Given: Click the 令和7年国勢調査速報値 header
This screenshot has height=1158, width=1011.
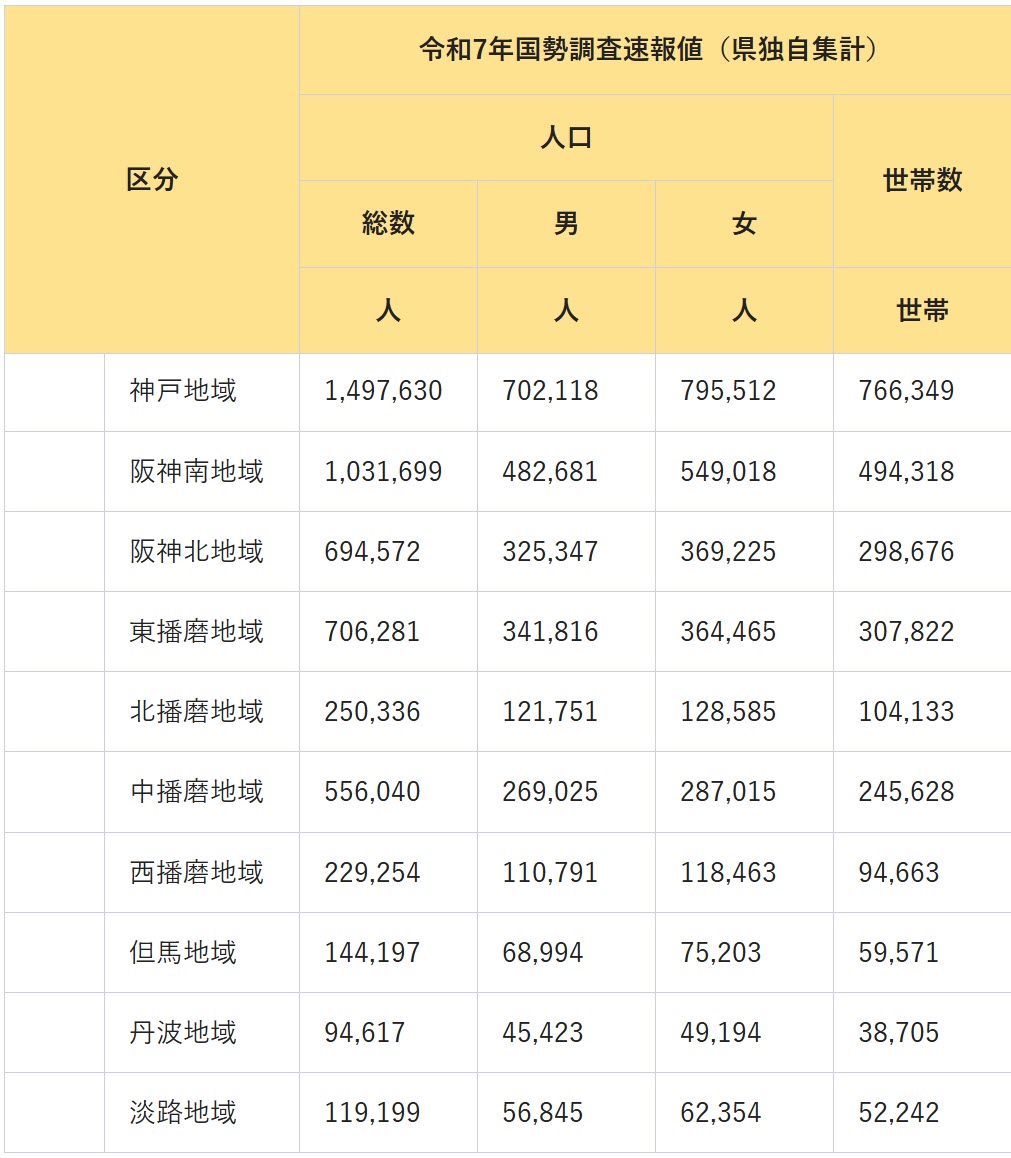Looking at the screenshot, I should [654, 50].
